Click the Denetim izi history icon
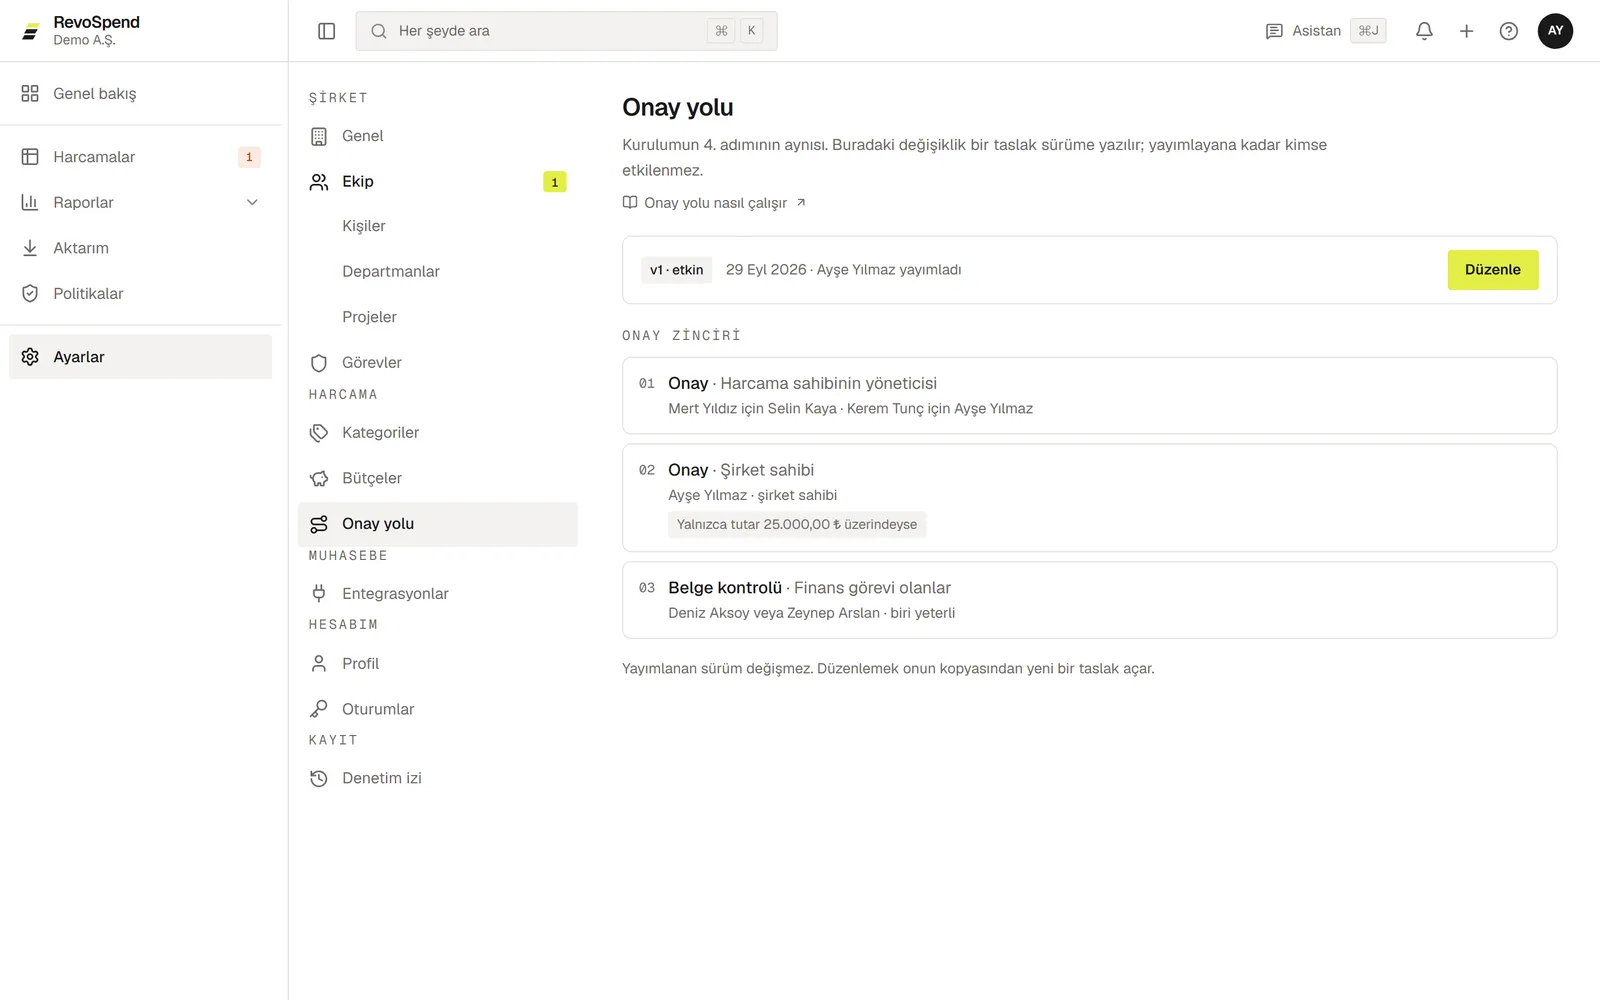This screenshot has width=1600, height=1000. (319, 778)
